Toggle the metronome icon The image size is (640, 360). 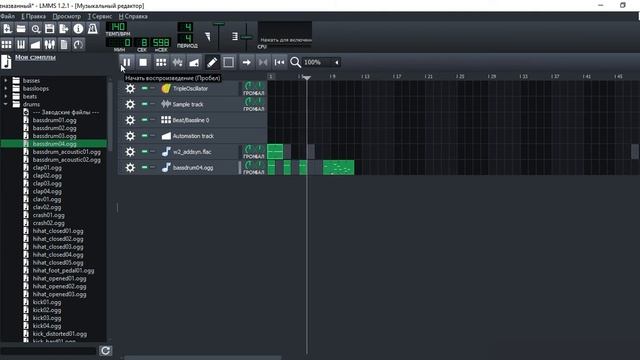93,29
